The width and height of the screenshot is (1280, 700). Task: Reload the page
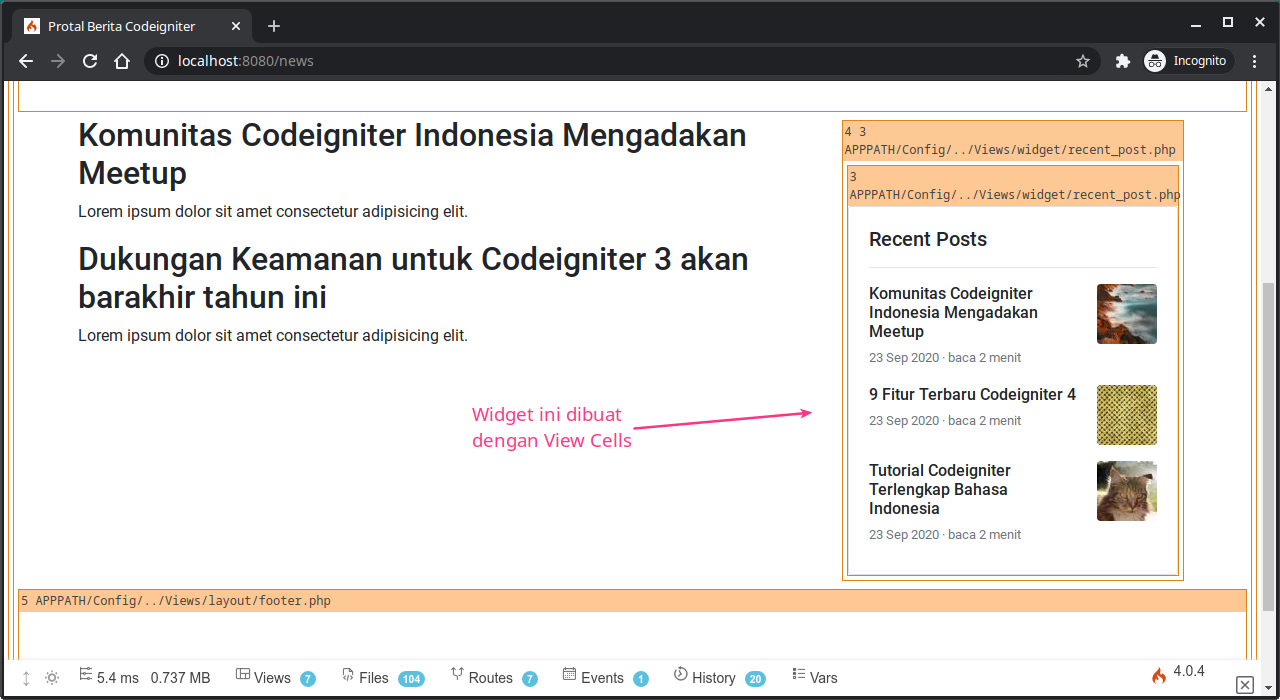(x=90, y=61)
